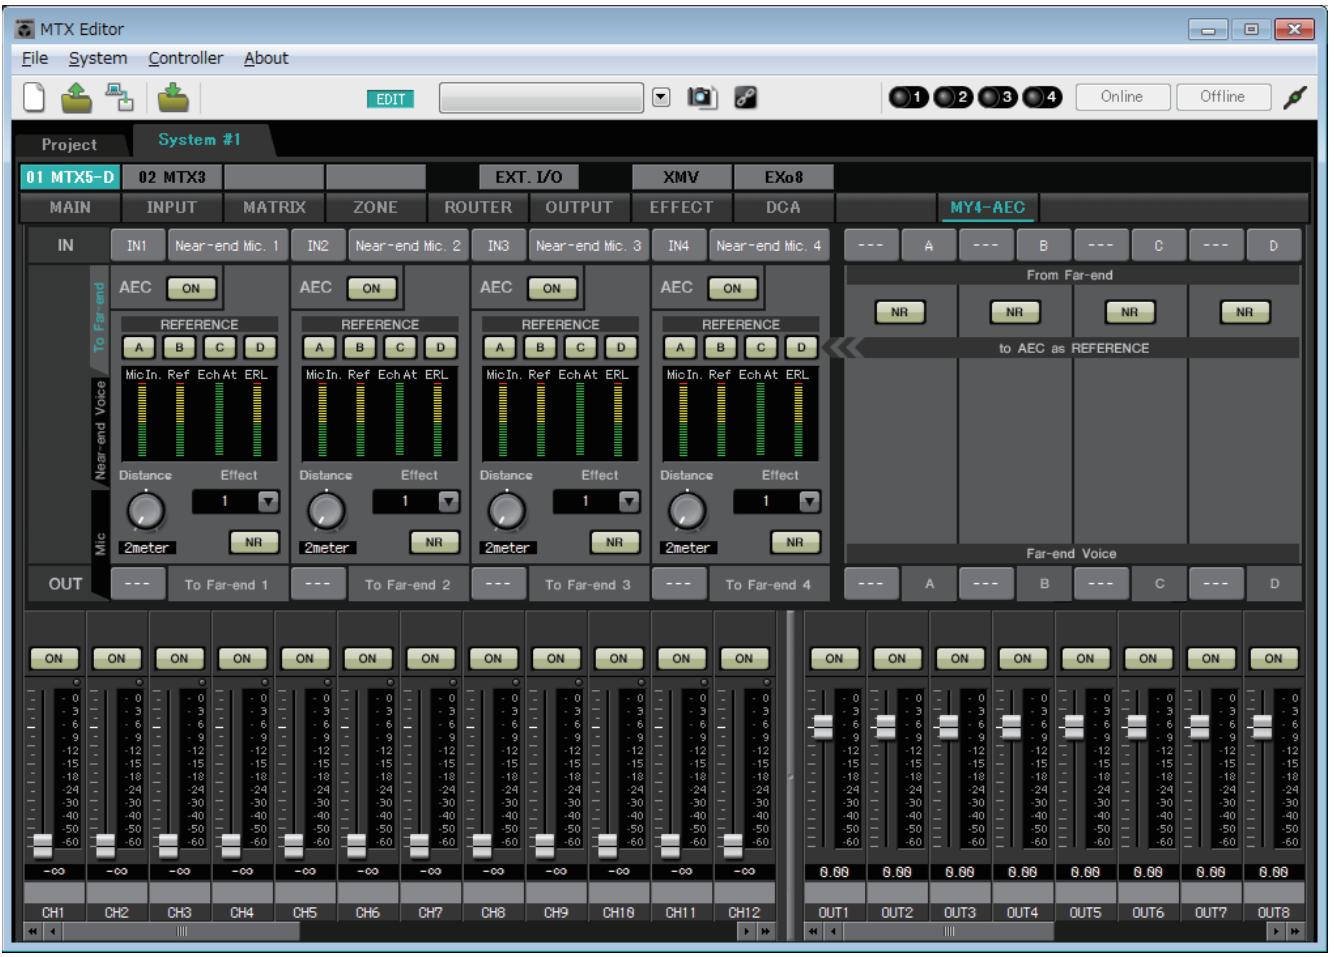Viewport: 1334px width, 957px height.
Task: Toggle CH6 ON button
Action: (x=367, y=658)
